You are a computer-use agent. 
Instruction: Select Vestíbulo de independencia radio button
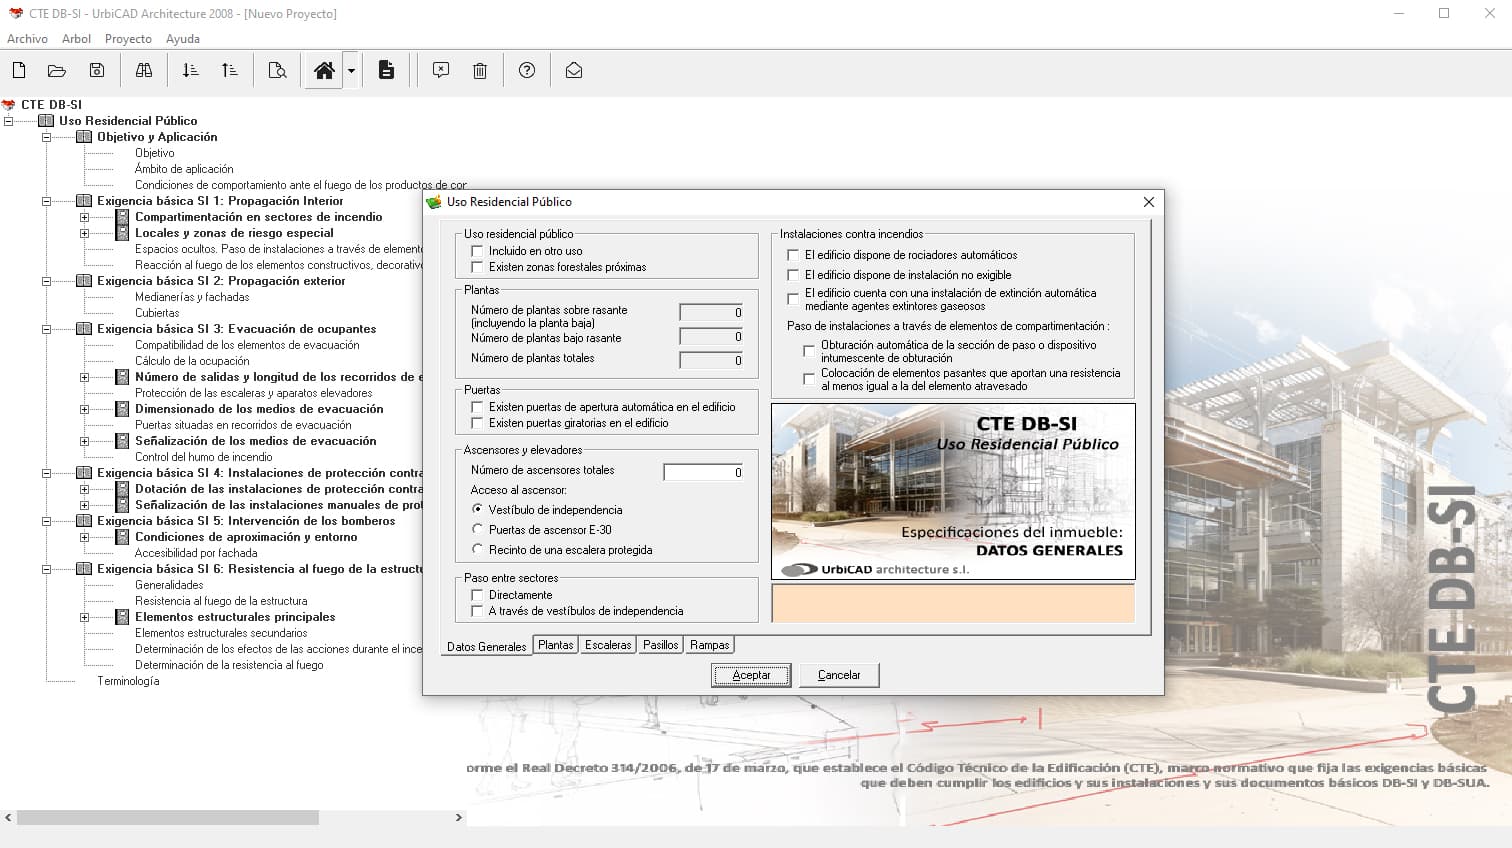click(477, 509)
